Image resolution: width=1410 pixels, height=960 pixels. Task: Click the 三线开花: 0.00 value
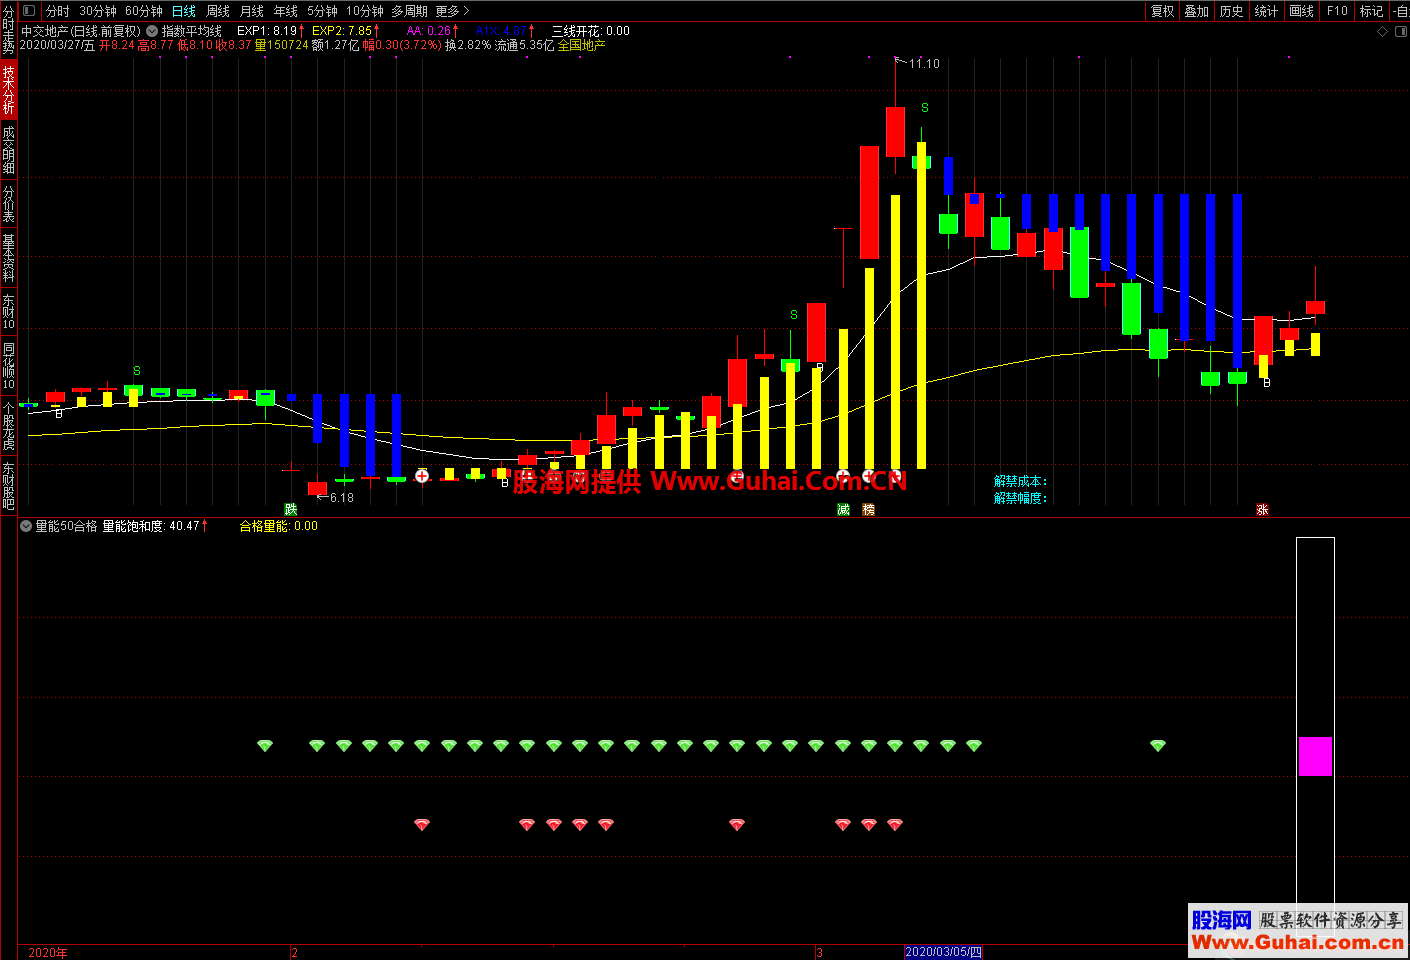pyautogui.click(x=591, y=31)
